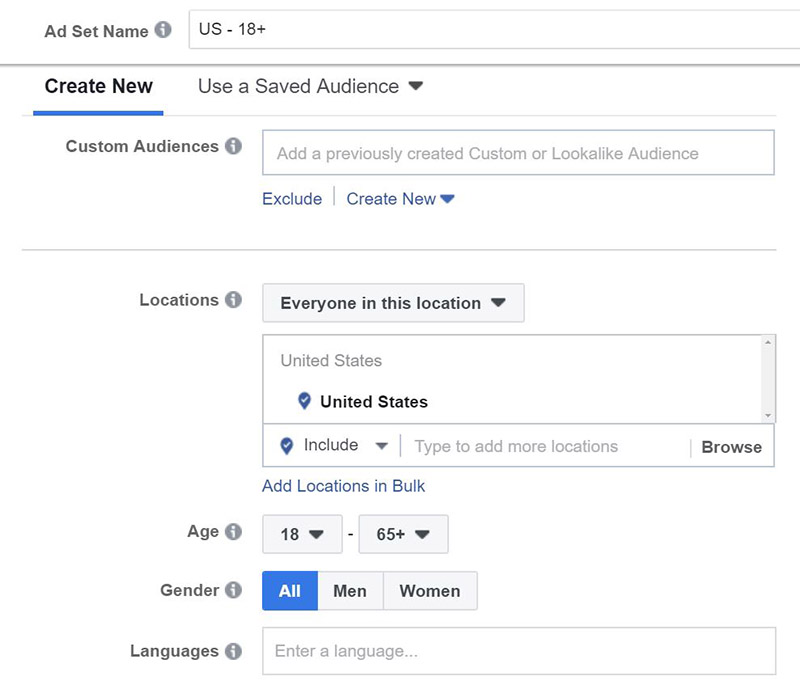This screenshot has width=800, height=689.
Task: Open maximum age 65+ dropdown
Action: coord(403,534)
